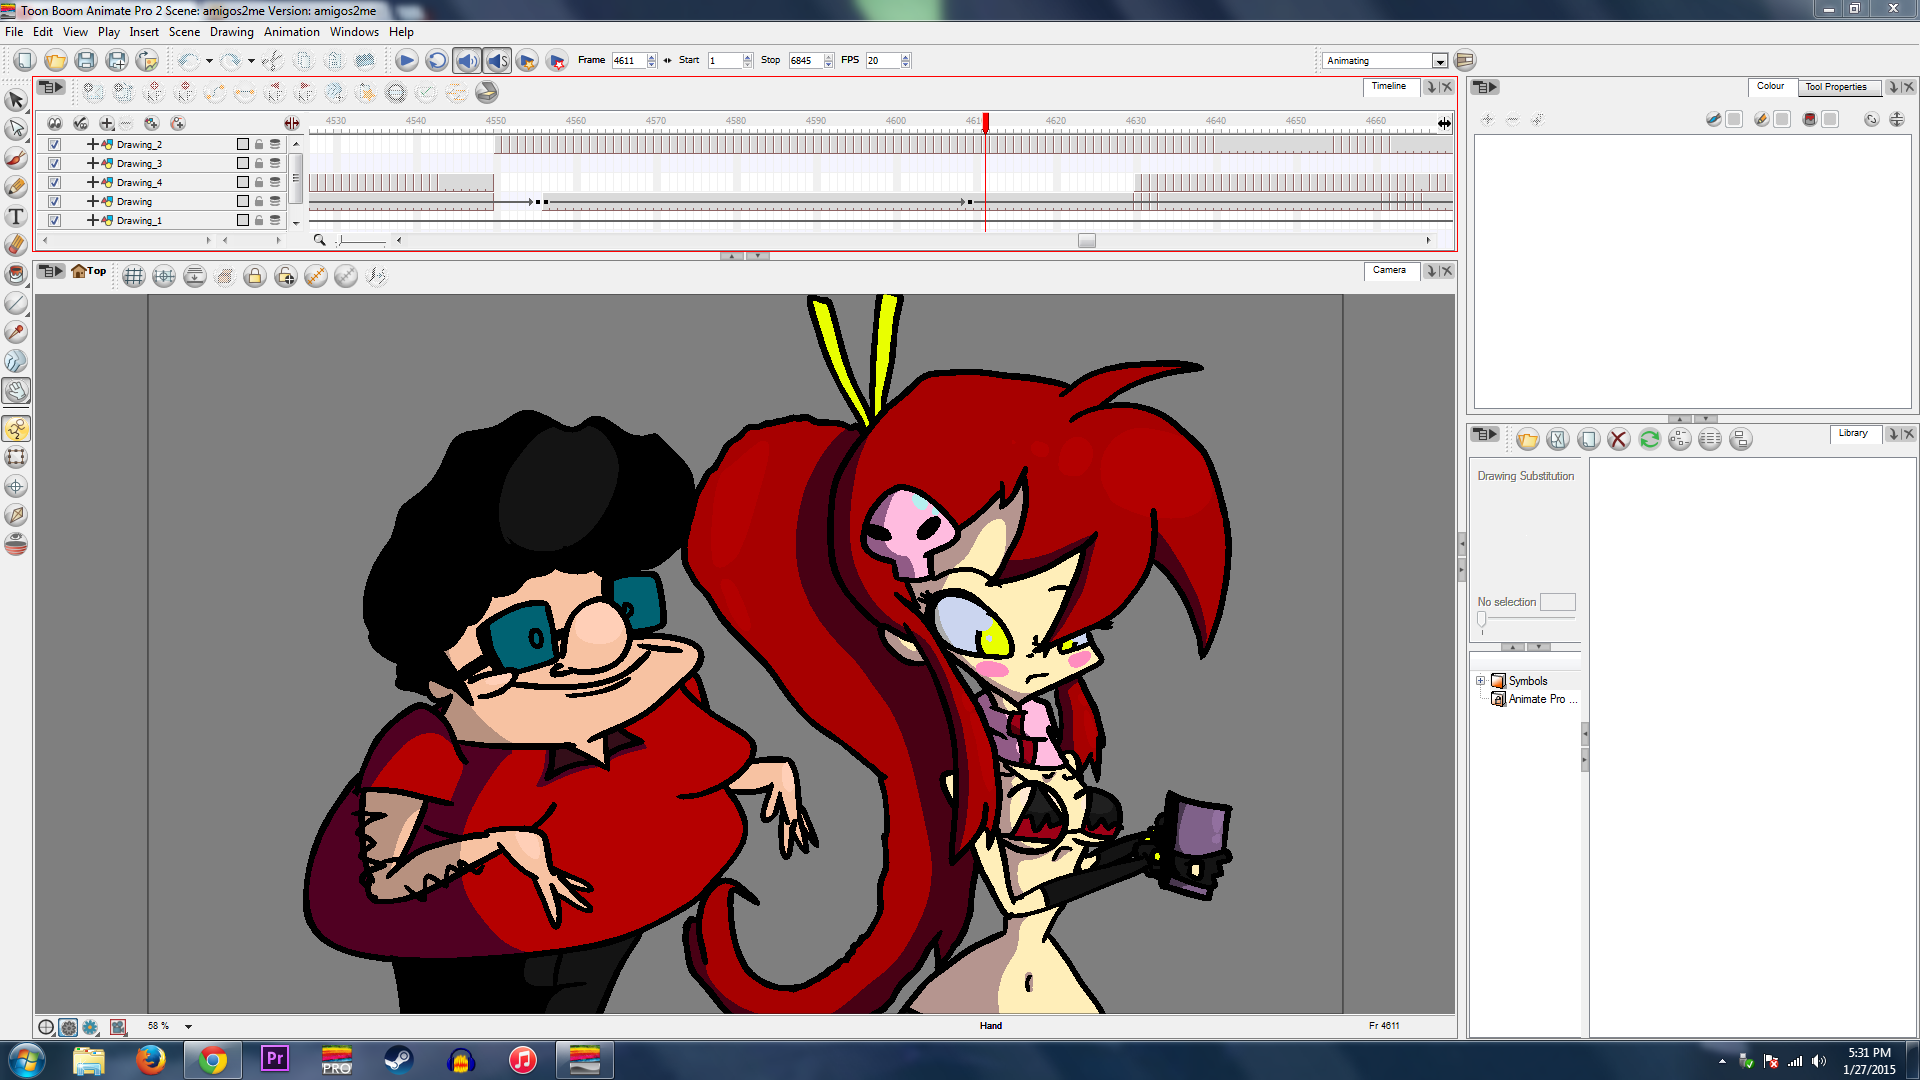Toggle the Loop playback button
Image resolution: width=1920 pixels, height=1080 pixels.
coord(437,60)
